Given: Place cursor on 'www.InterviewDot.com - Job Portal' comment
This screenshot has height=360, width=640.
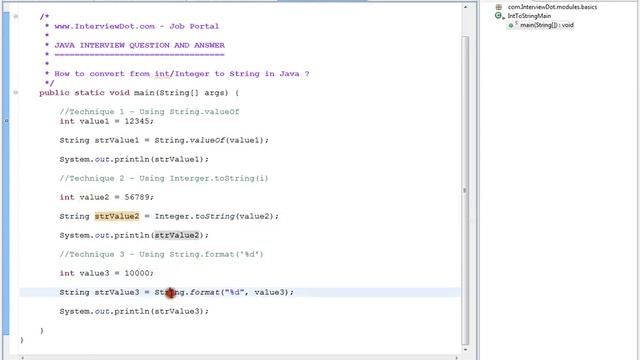Looking at the screenshot, I should click(137, 26).
